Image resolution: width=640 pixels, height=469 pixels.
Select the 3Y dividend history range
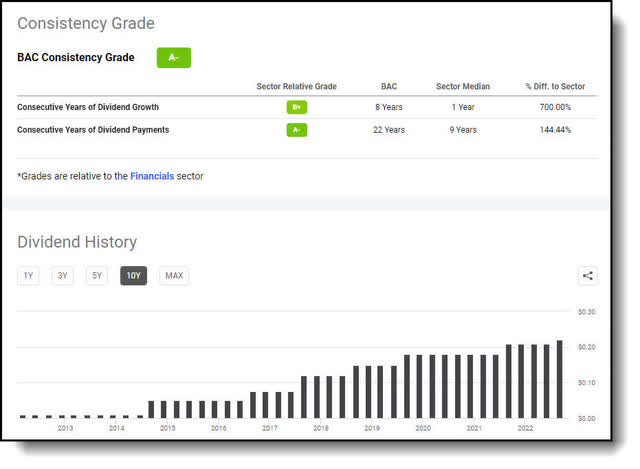point(62,276)
